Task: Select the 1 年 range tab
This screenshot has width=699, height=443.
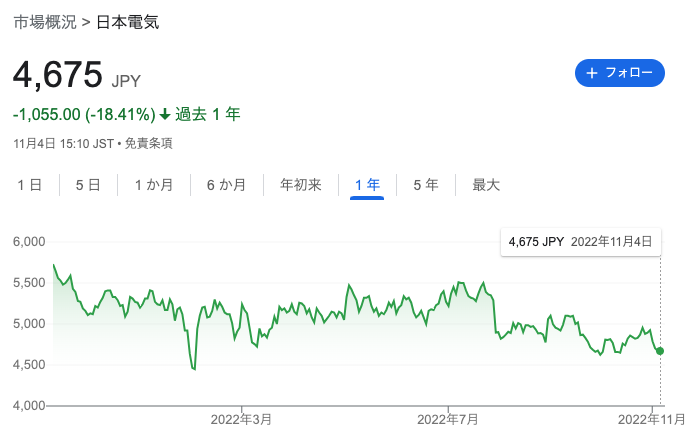Action: (x=367, y=185)
